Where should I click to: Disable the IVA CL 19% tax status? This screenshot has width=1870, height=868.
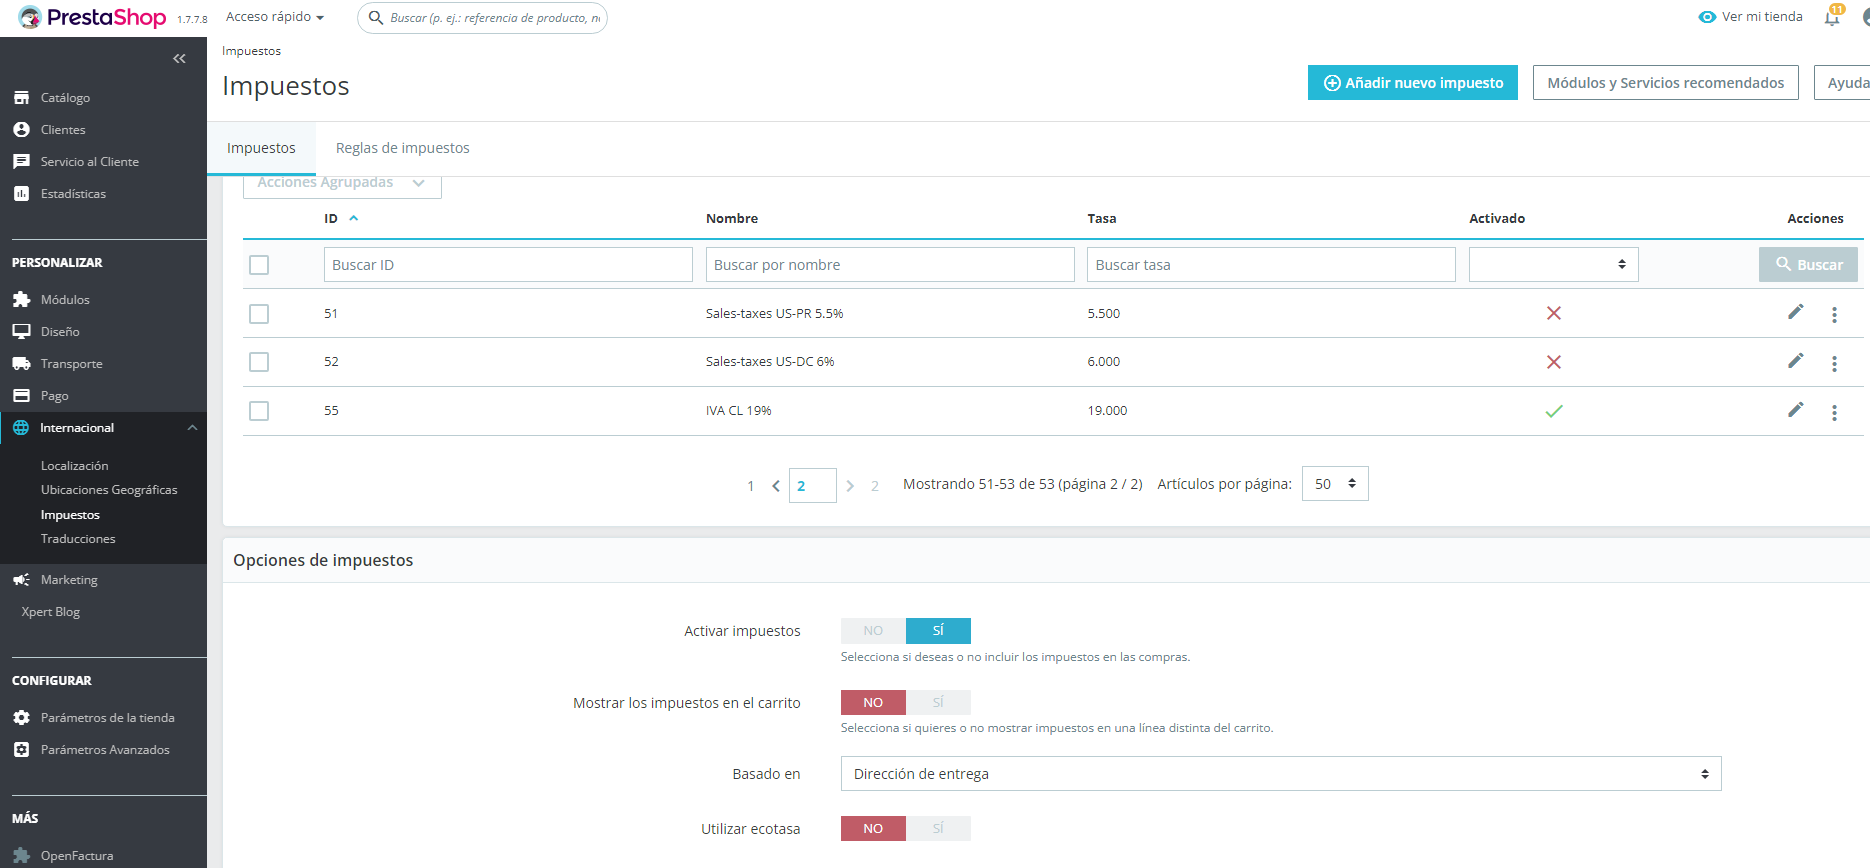click(x=1554, y=411)
